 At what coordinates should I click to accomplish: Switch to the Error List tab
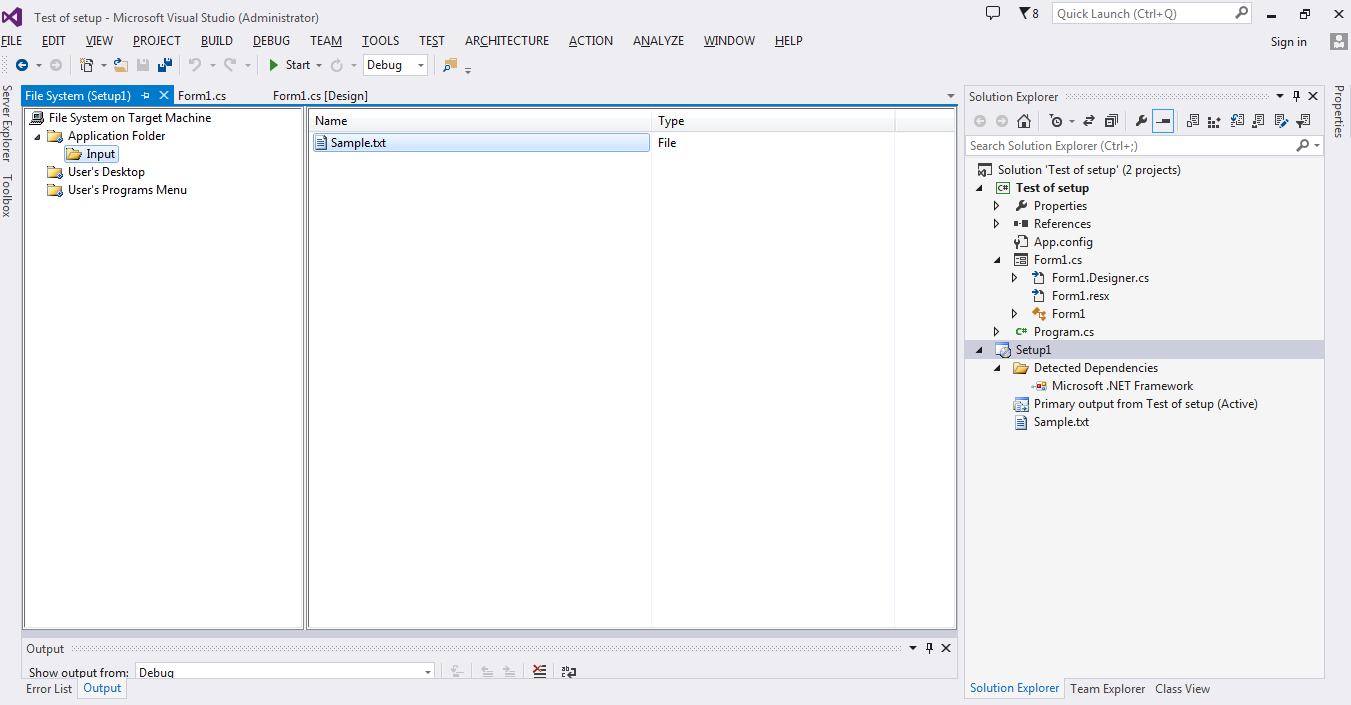[x=49, y=689]
